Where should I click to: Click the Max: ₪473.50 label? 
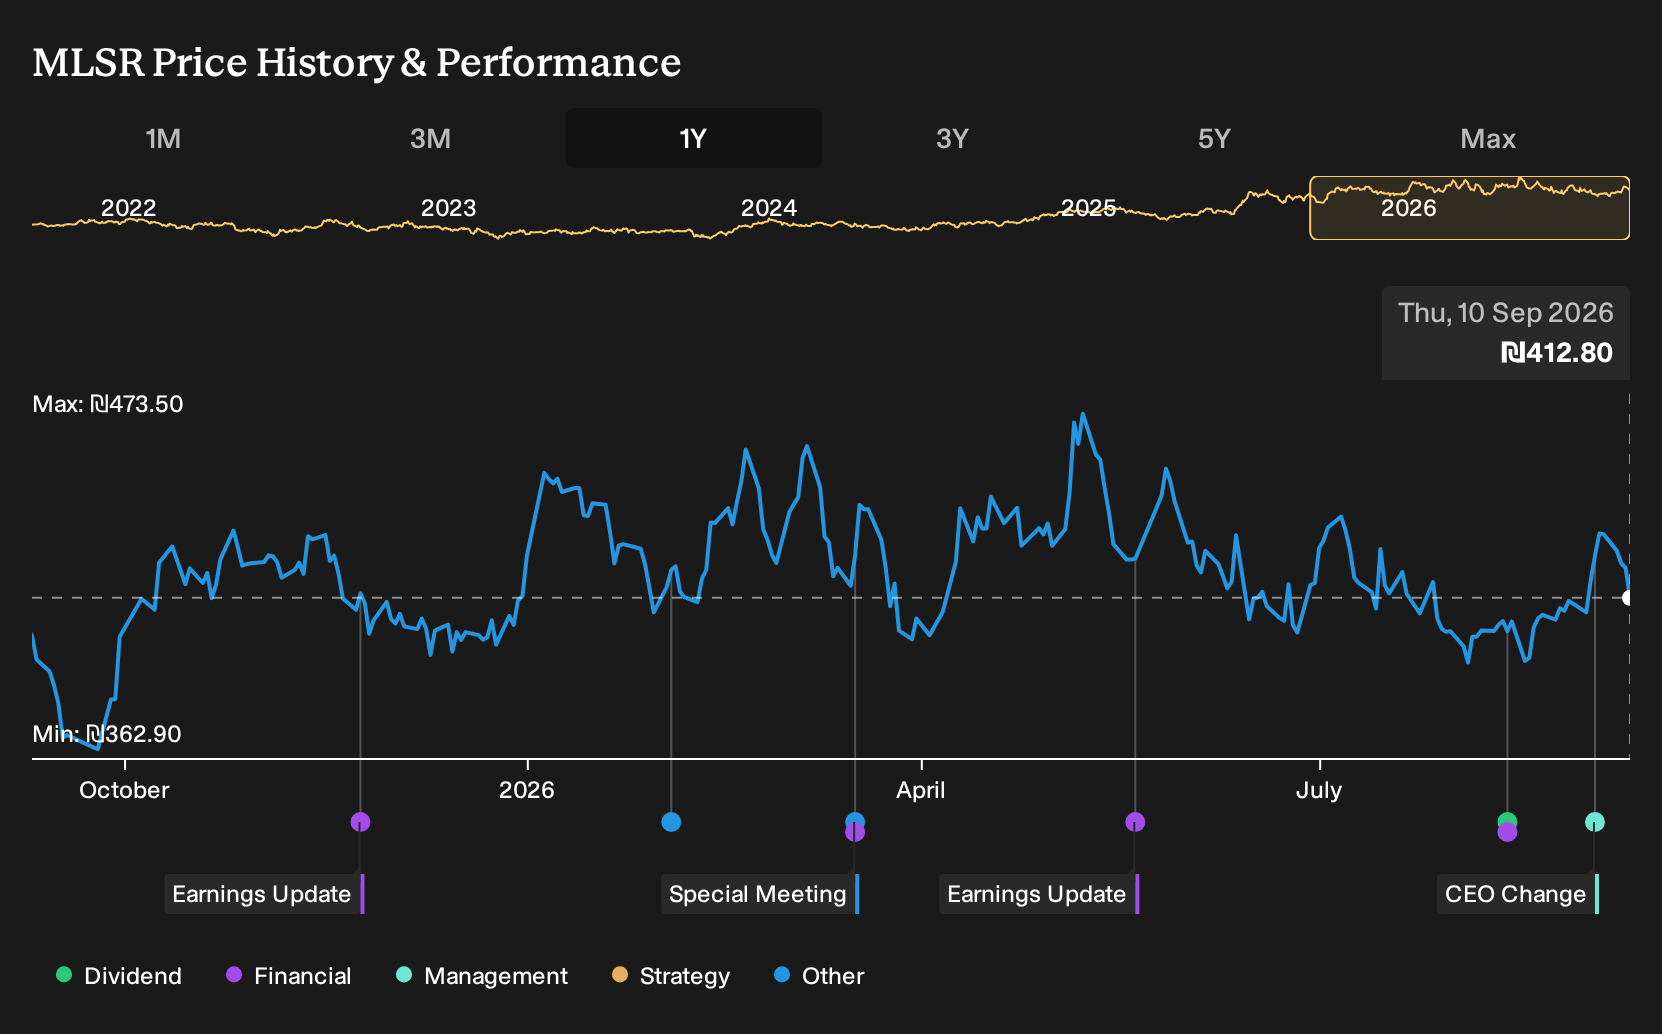108,404
